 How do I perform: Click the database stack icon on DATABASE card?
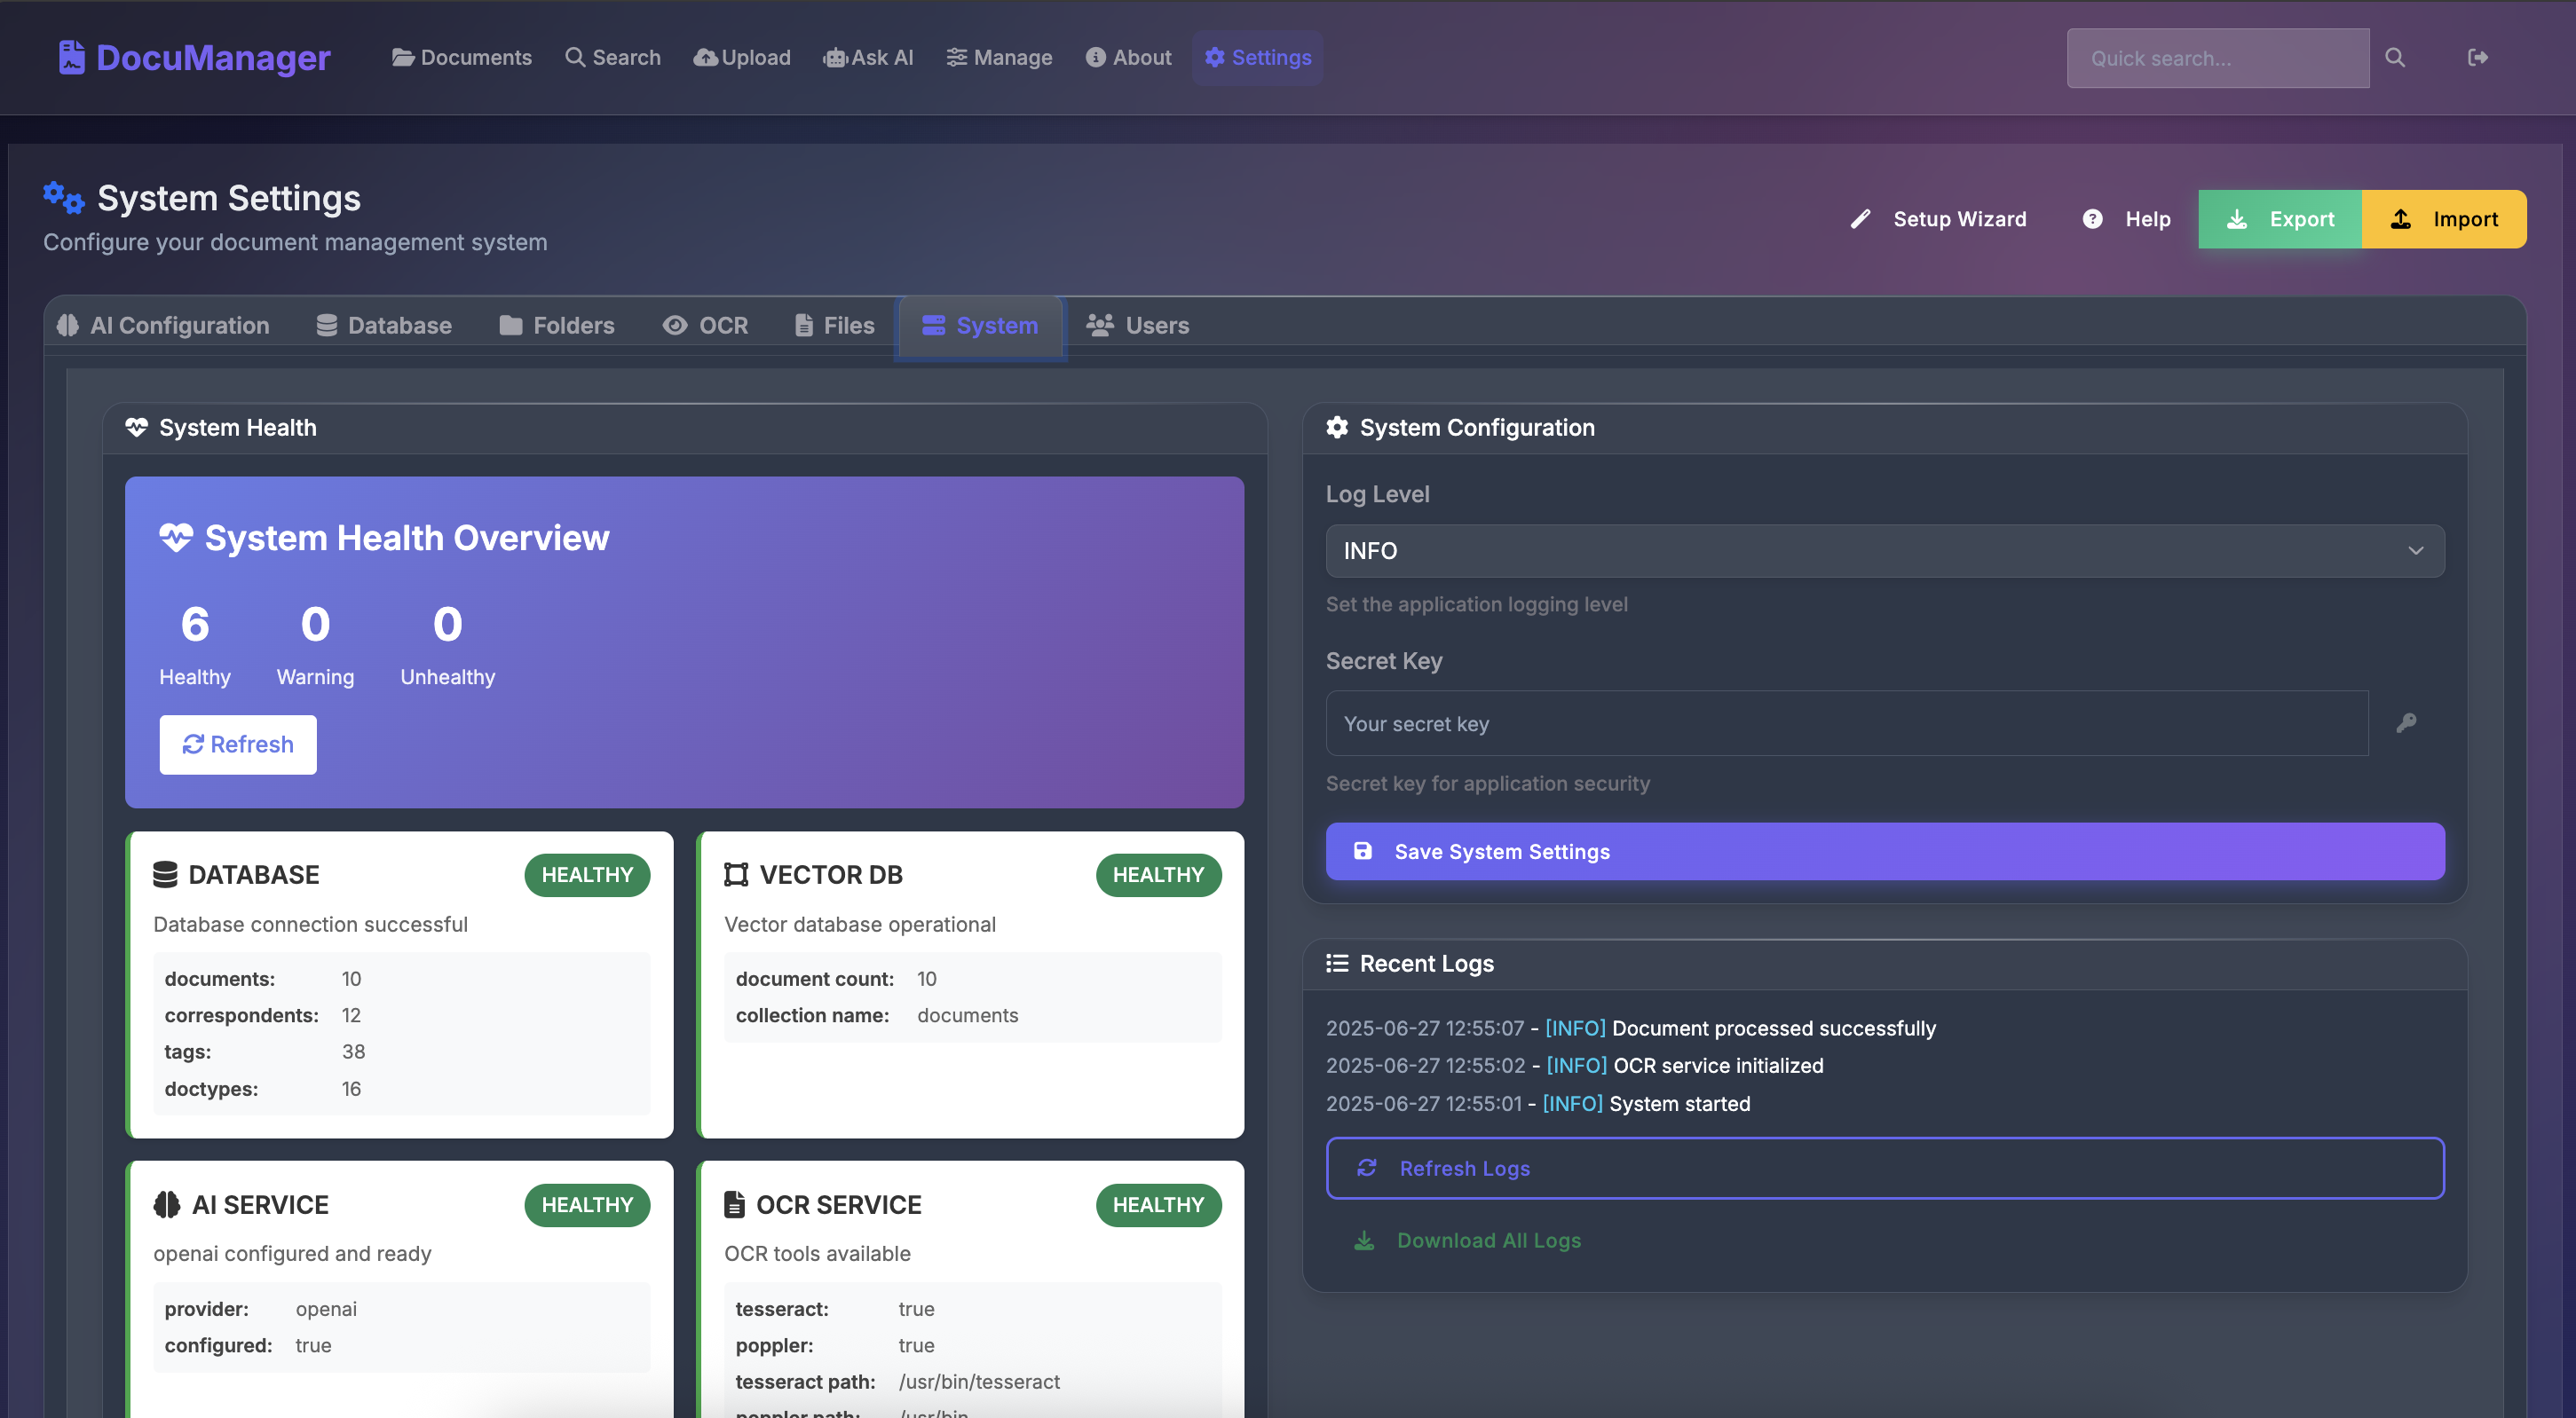coord(165,874)
